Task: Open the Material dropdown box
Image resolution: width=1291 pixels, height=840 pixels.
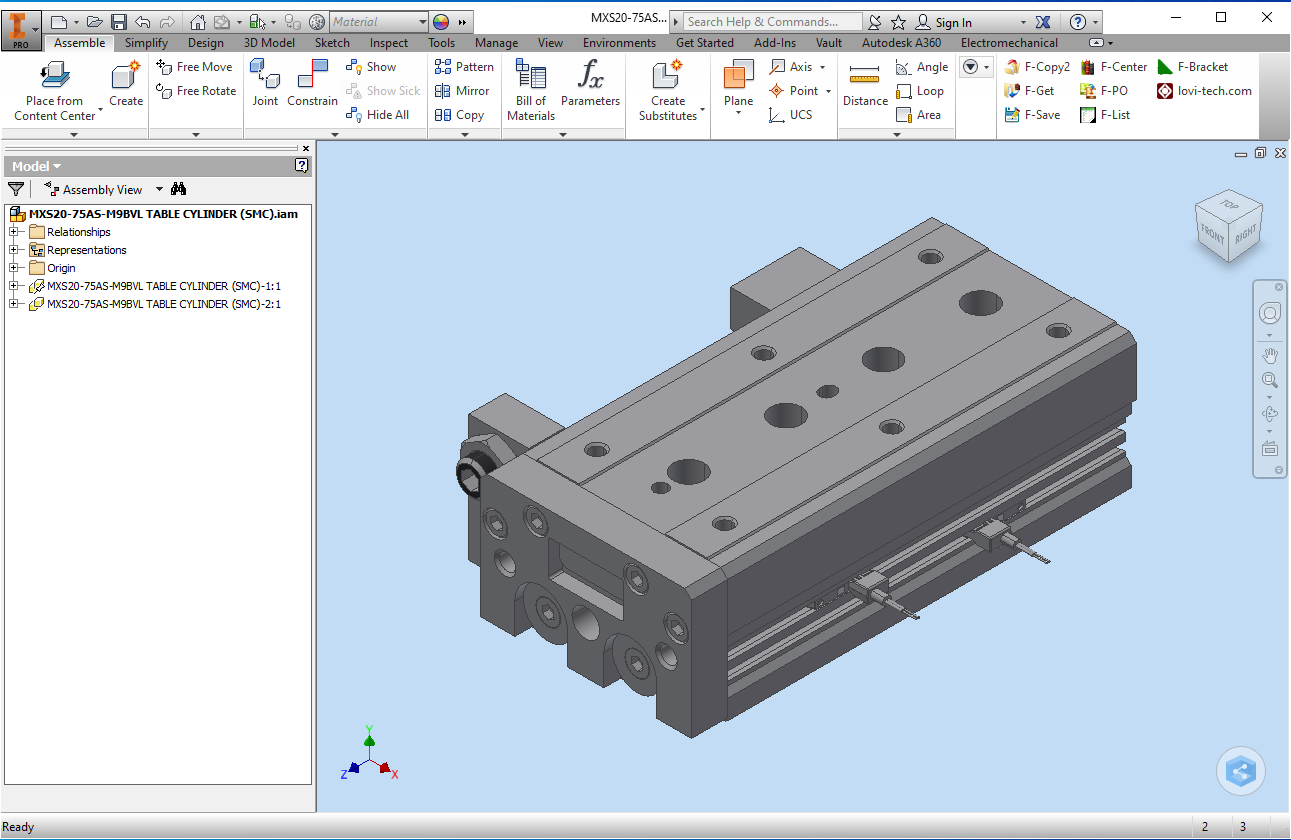Action: coord(378,22)
